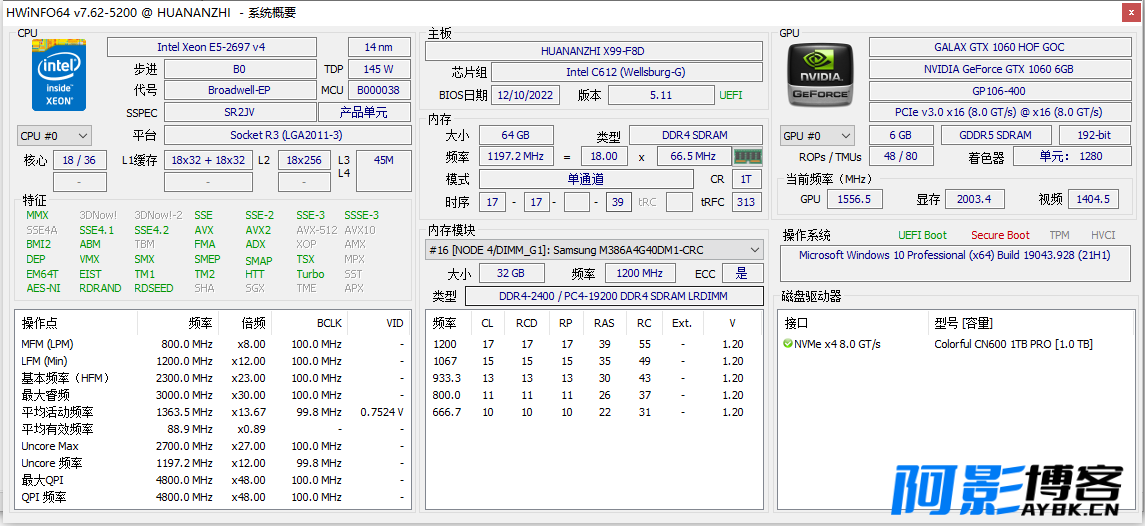Click the AES-NI feature flag
This screenshot has height=526, width=1145.
click(43, 289)
